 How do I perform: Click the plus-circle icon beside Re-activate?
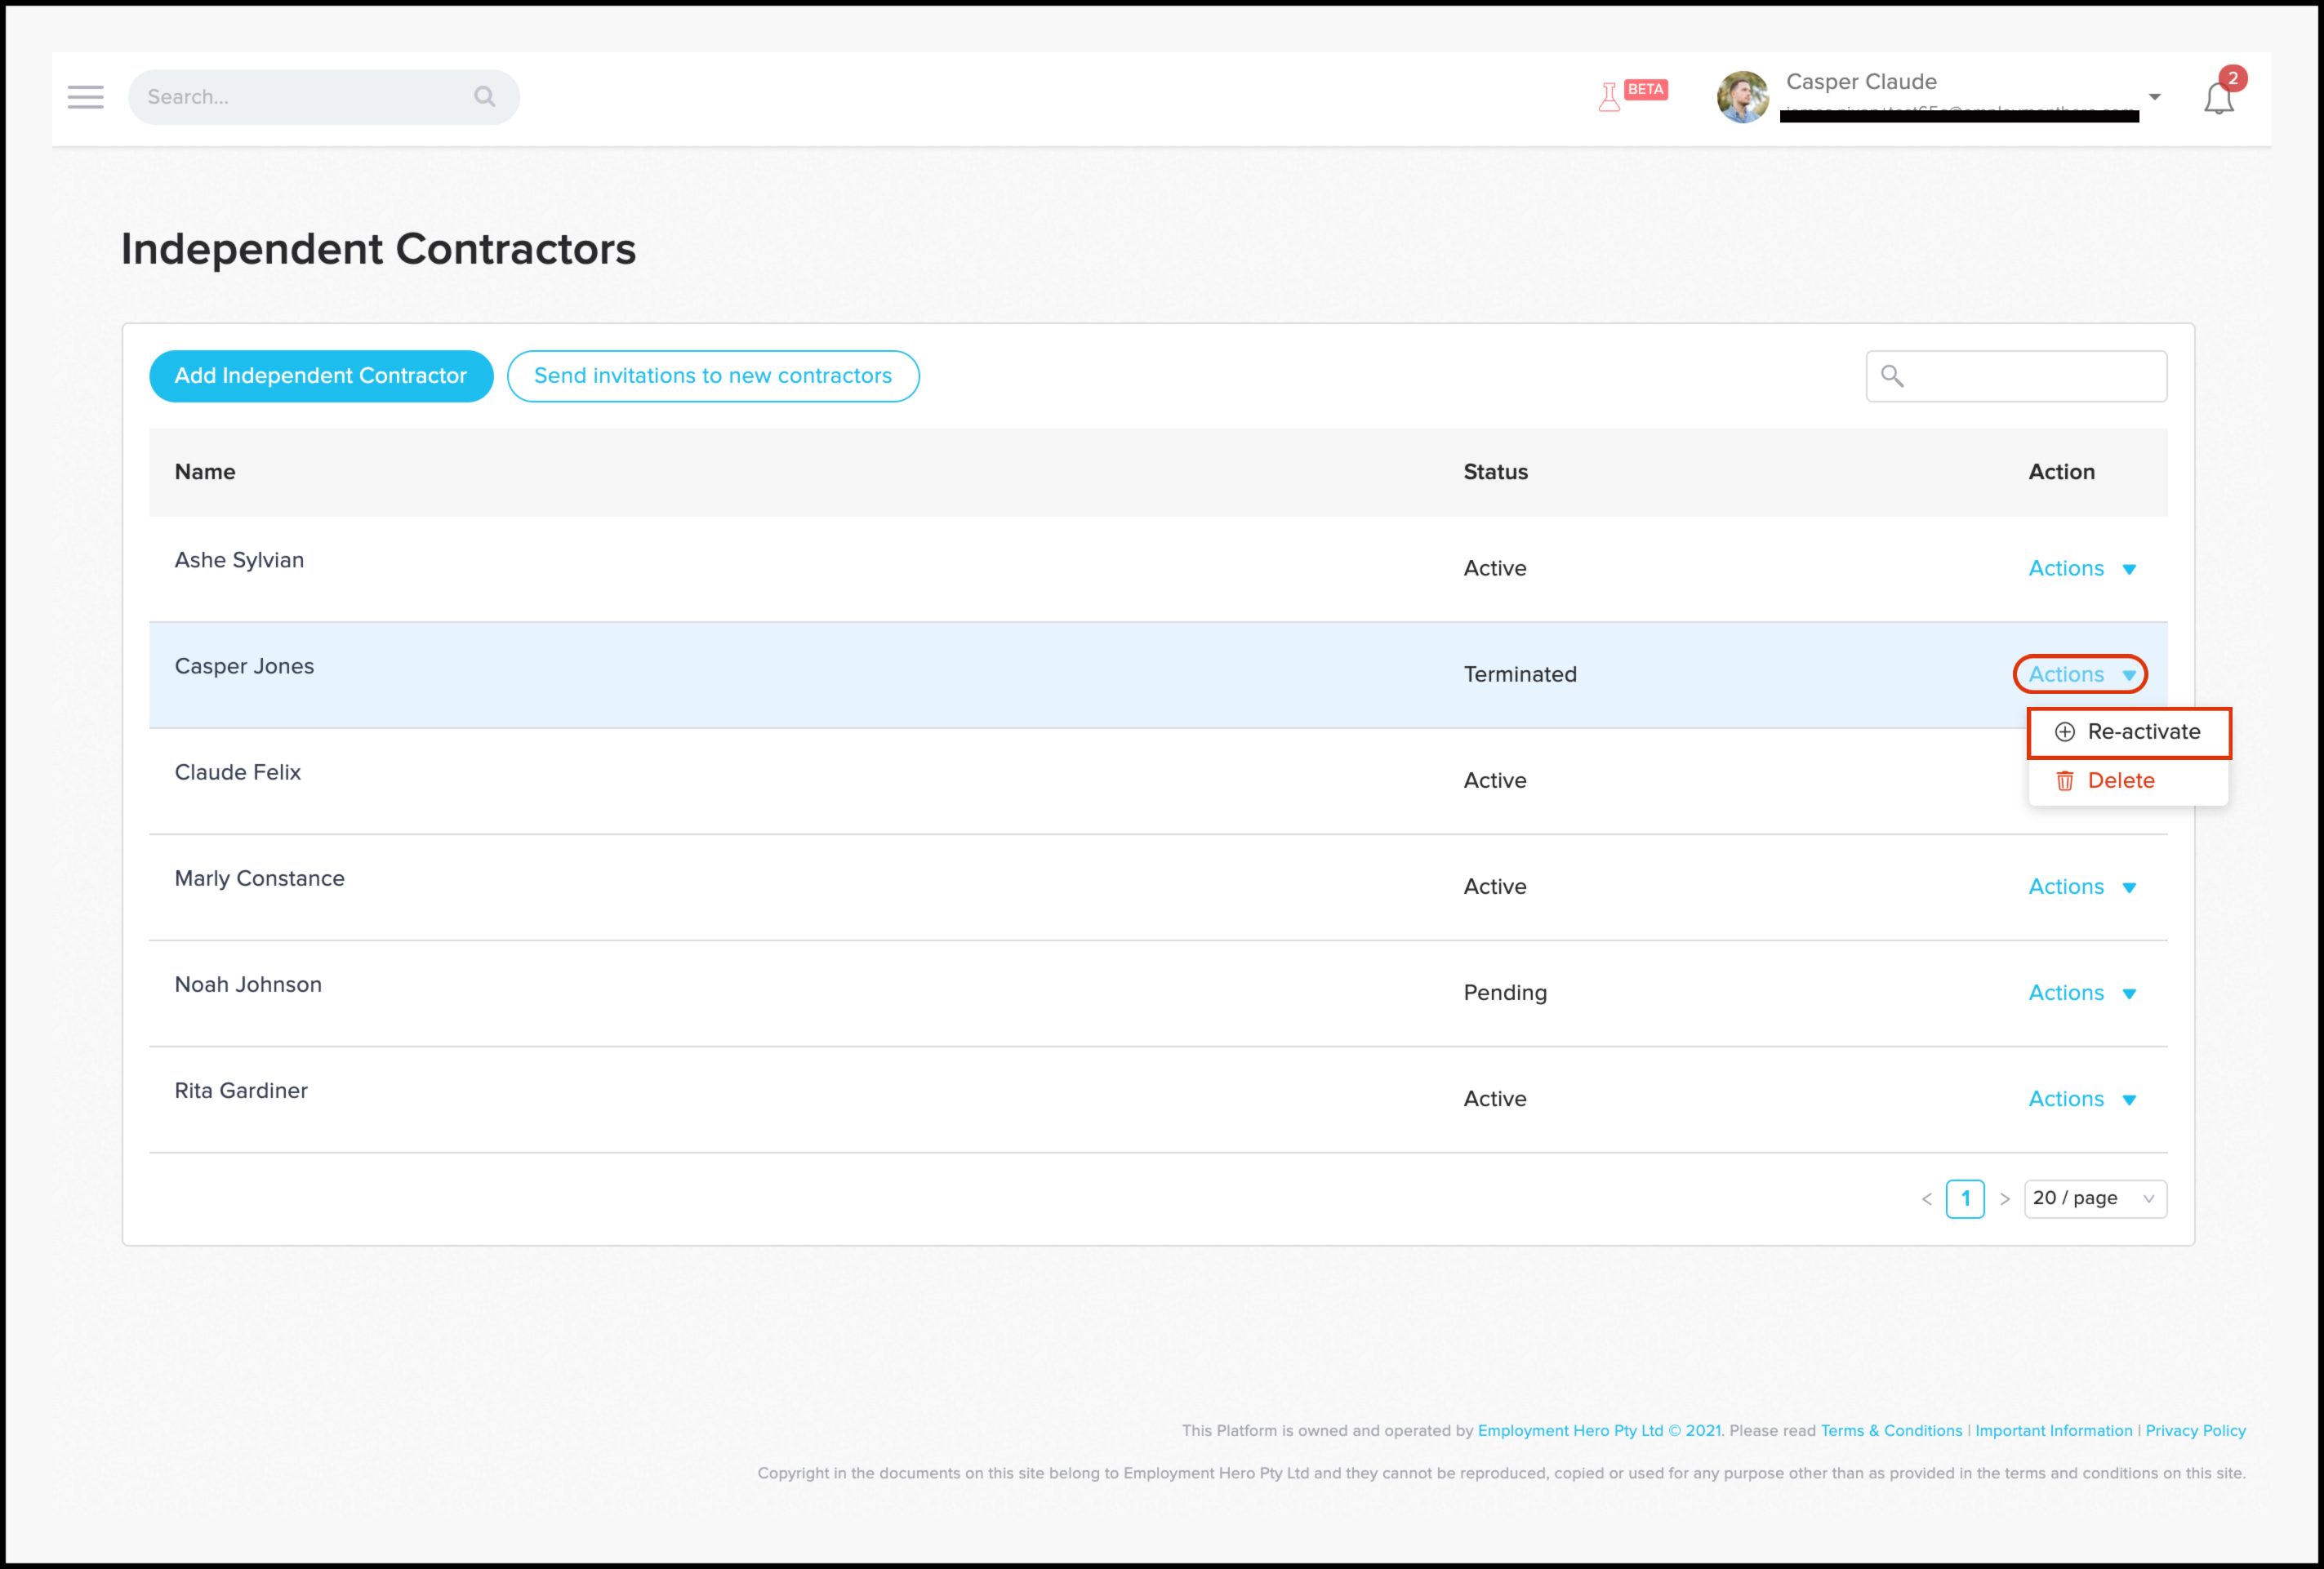2064,732
